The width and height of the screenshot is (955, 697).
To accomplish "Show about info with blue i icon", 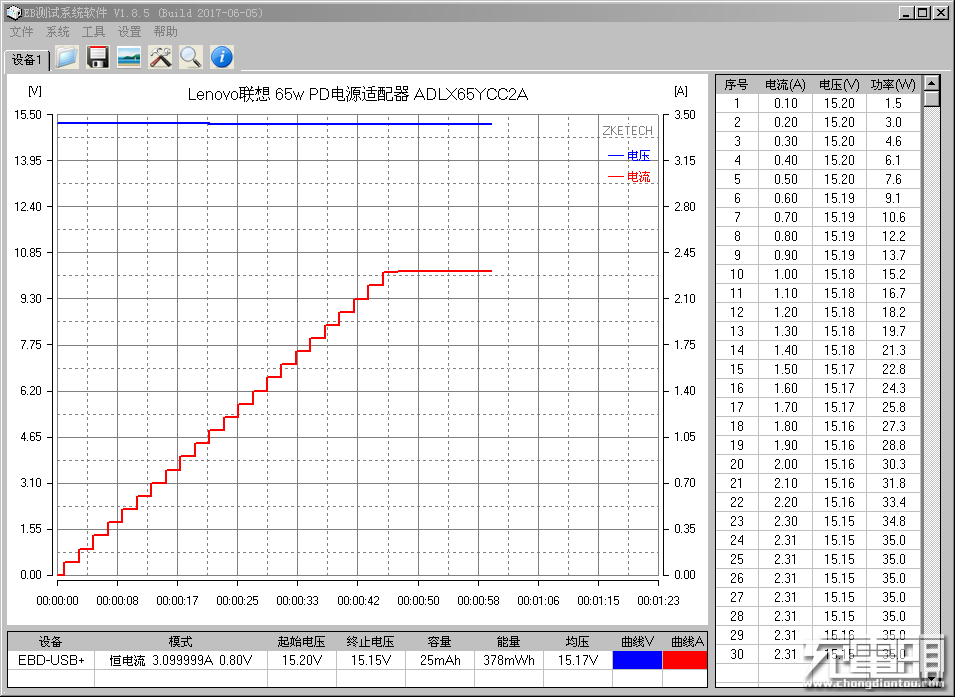I will click(222, 57).
